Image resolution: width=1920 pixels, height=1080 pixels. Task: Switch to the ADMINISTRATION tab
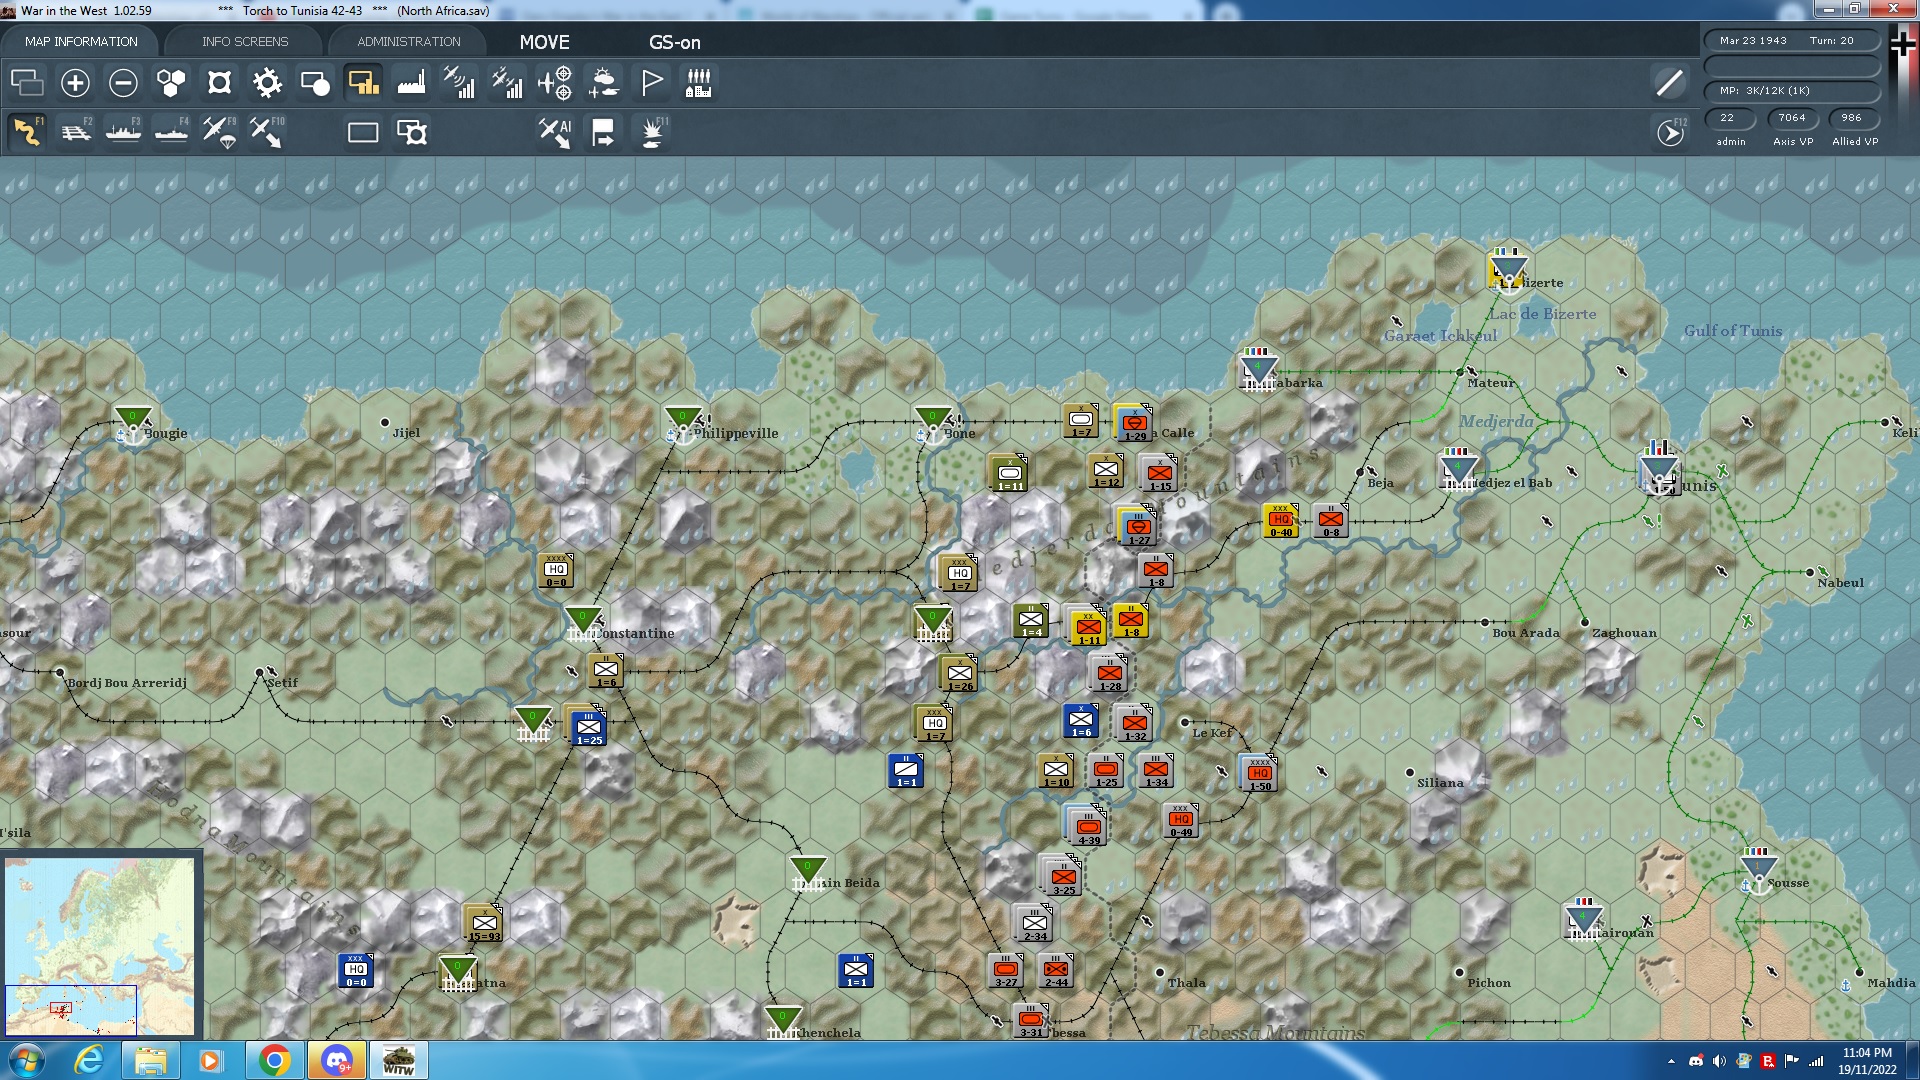[409, 41]
